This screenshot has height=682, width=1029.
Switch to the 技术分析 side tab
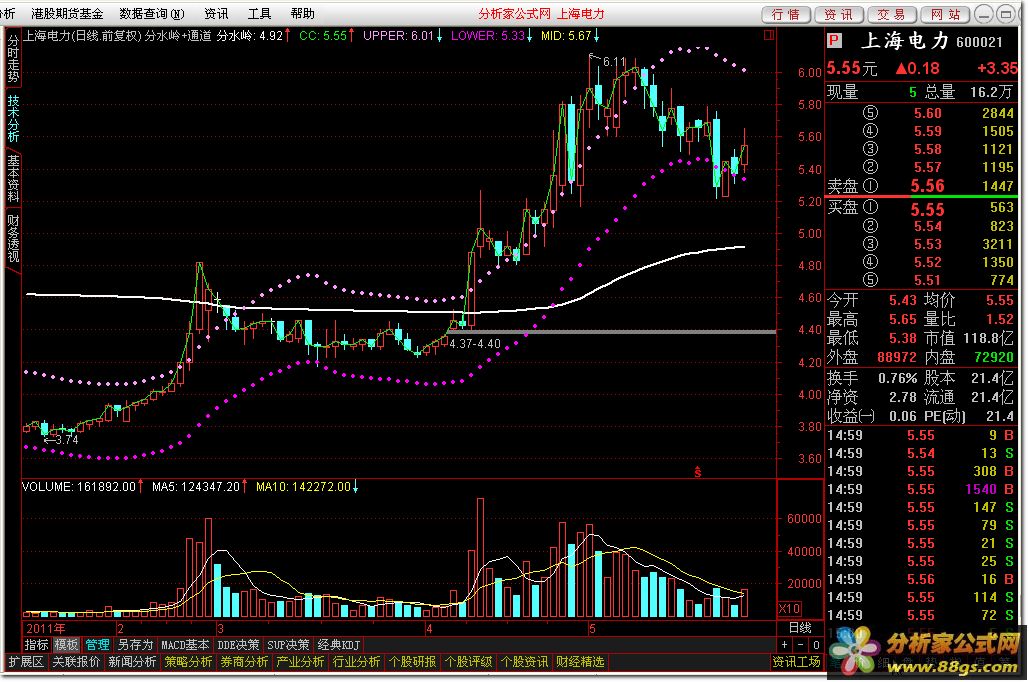[13, 119]
